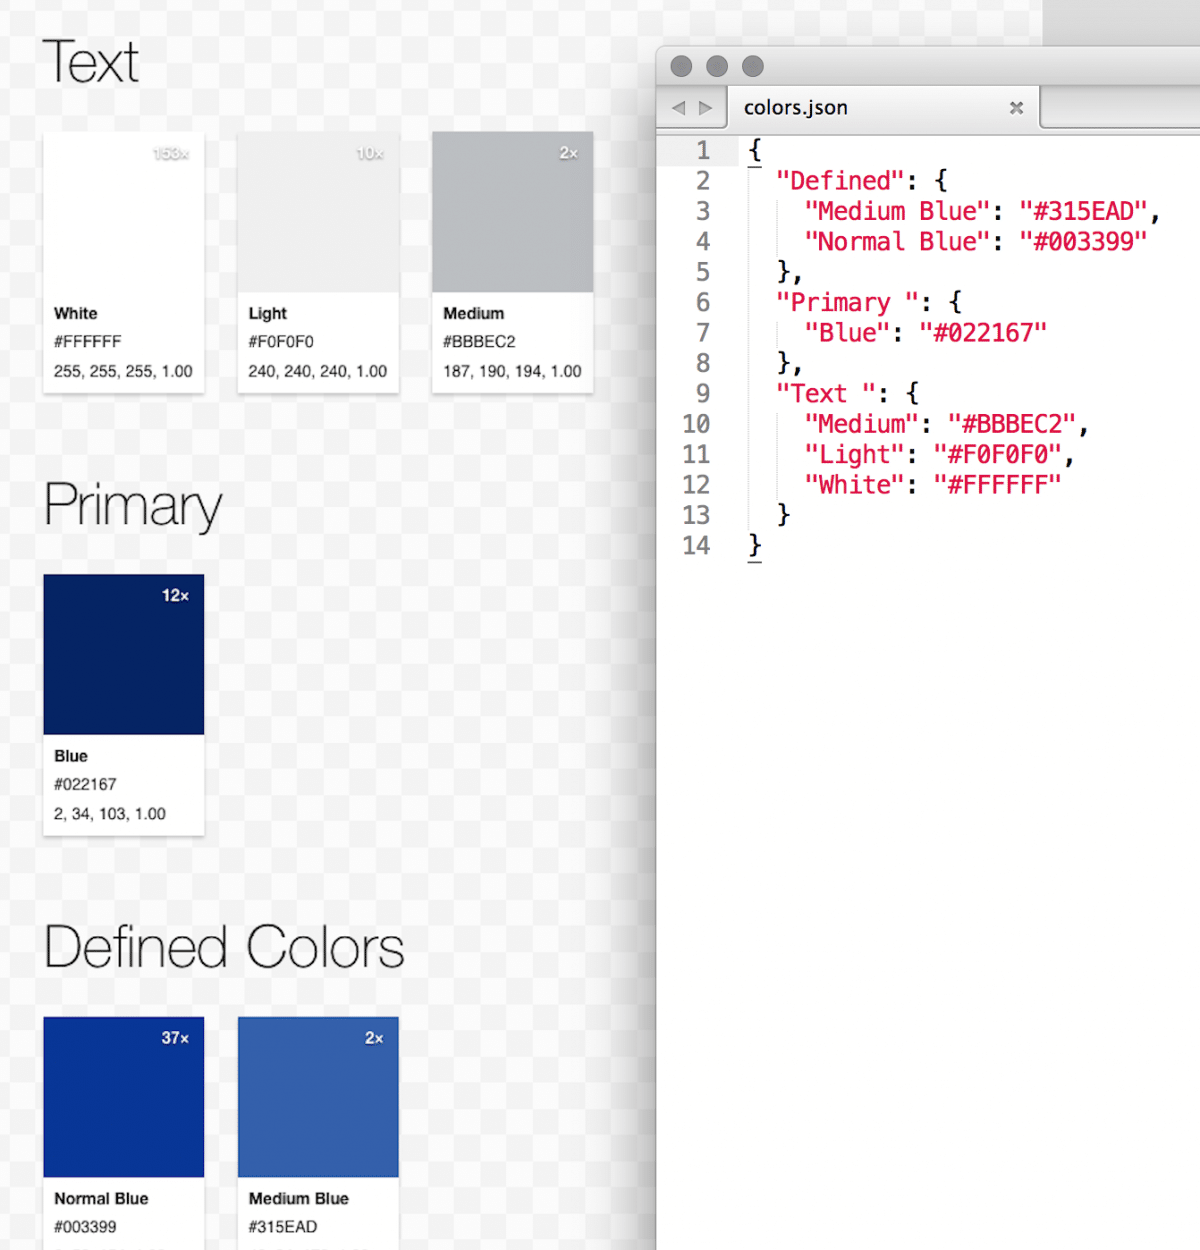This screenshot has width=1200, height=1250.
Task: Click the hex value #FFFFFF under White
Action: click(x=87, y=341)
